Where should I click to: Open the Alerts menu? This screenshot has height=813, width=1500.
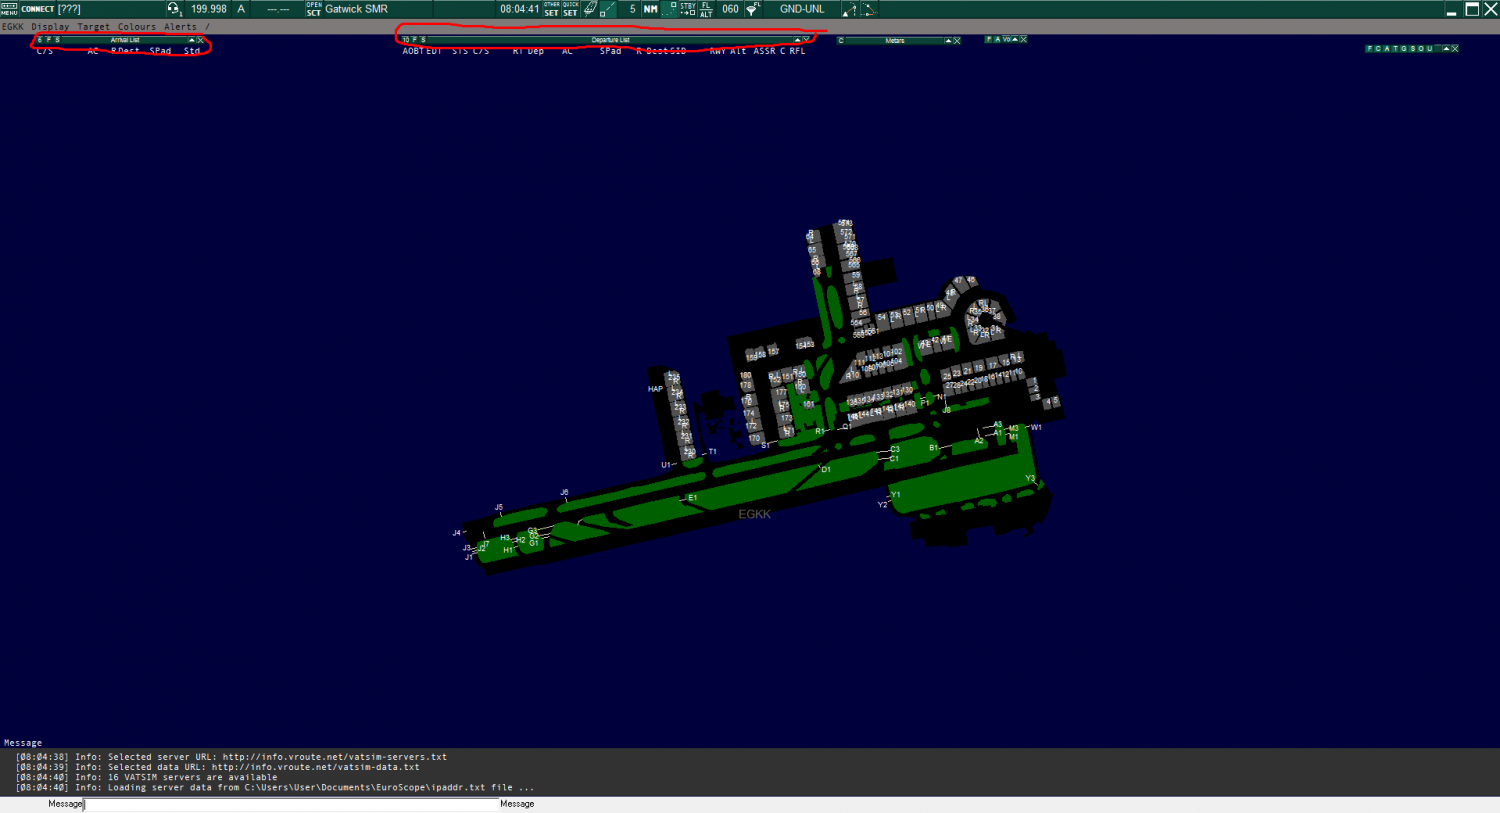point(180,27)
